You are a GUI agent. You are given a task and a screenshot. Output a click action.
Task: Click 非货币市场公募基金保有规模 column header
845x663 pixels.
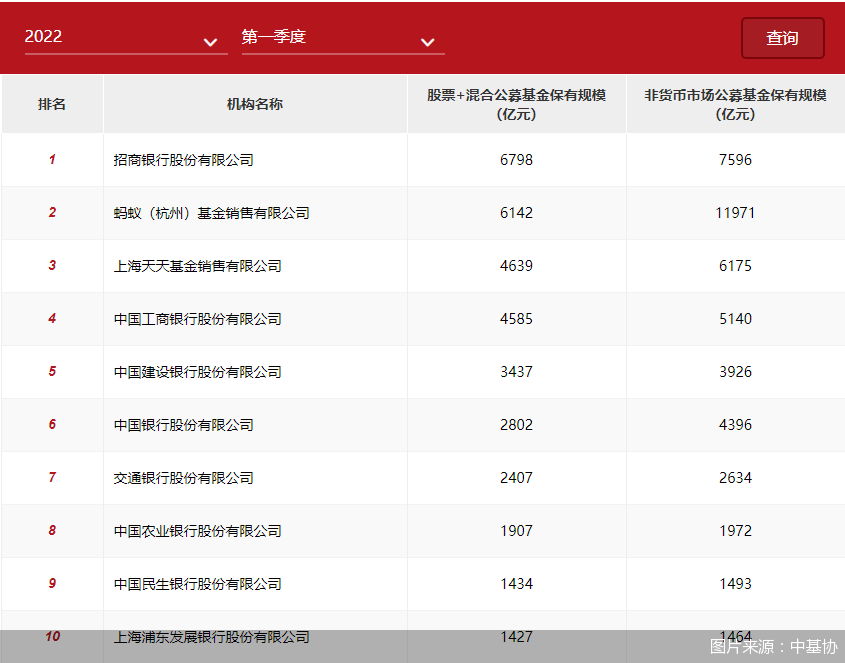[735, 104]
